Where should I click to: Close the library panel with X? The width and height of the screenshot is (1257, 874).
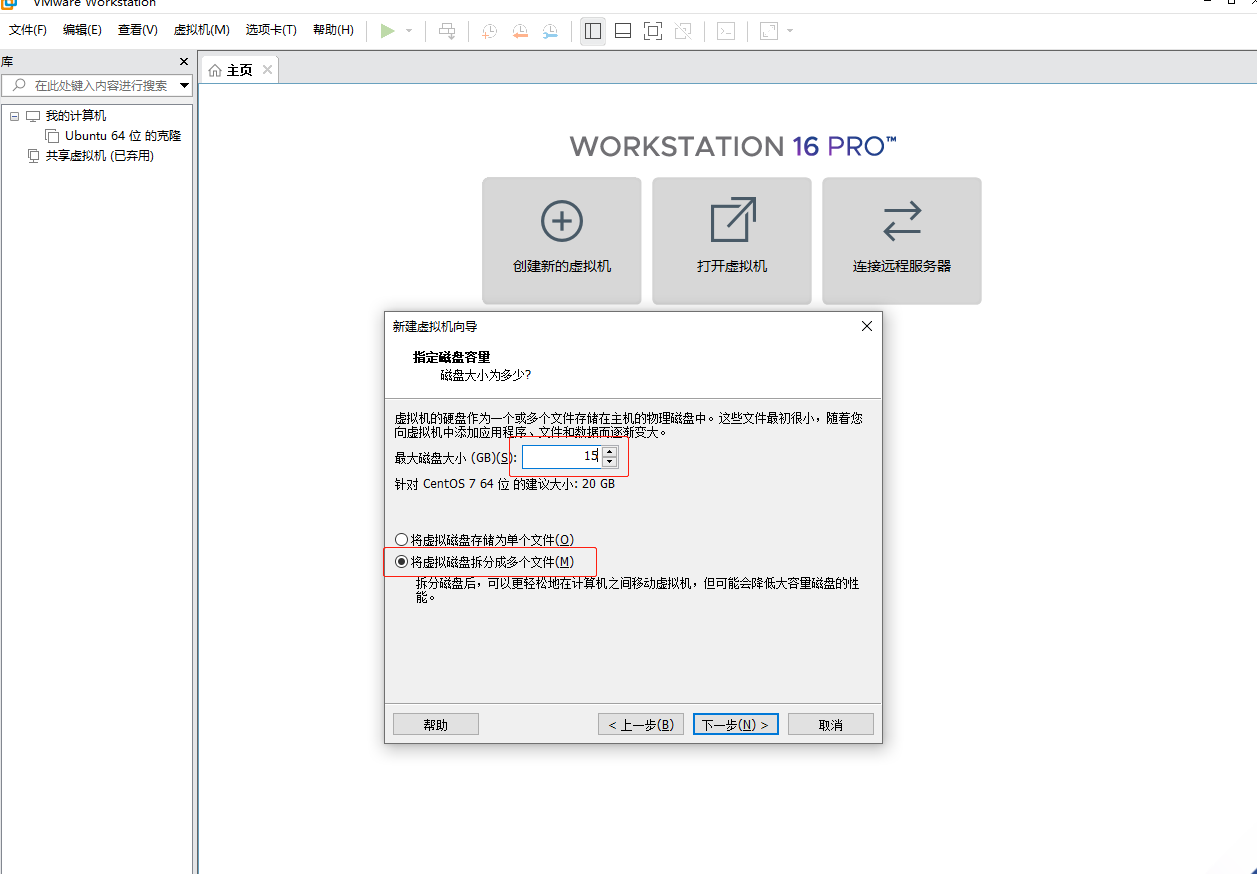183,62
